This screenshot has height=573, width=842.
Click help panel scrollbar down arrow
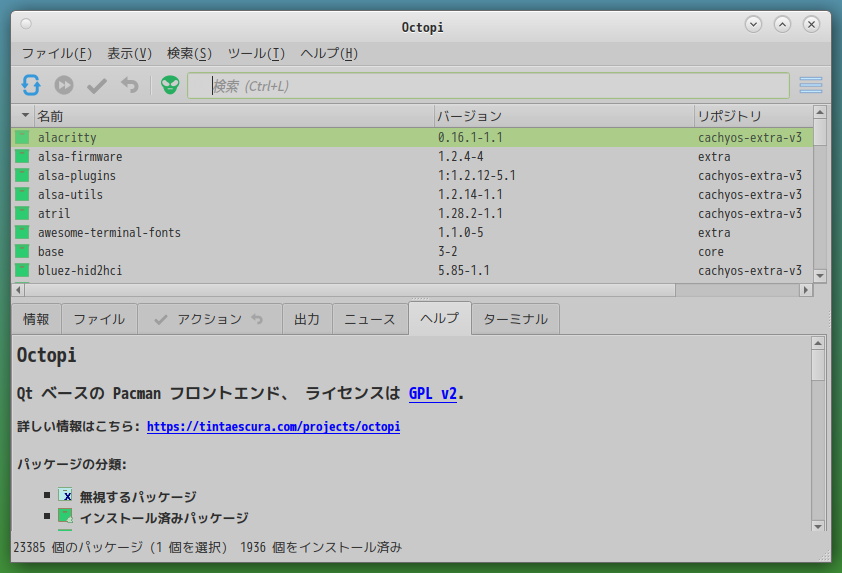(x=818, y=526)
